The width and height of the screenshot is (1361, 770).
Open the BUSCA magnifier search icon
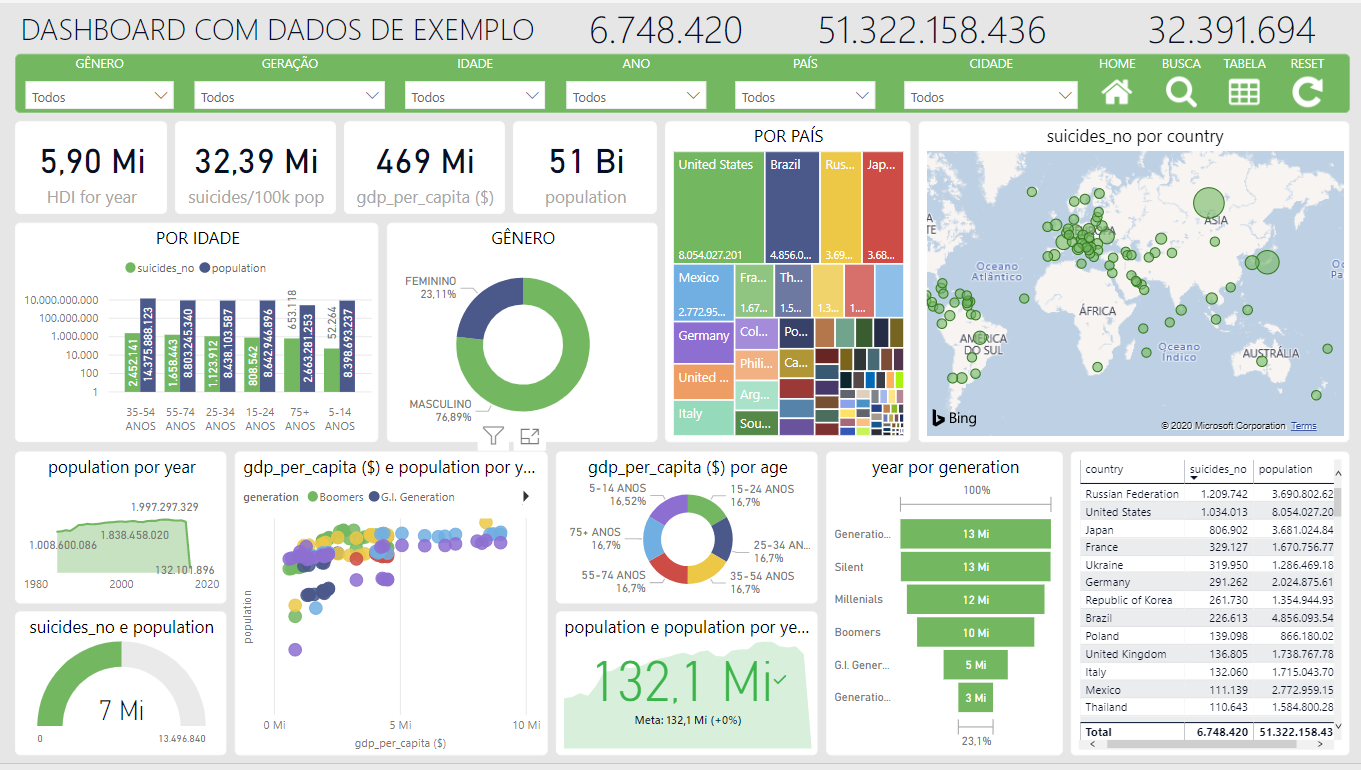(1181, 92)
